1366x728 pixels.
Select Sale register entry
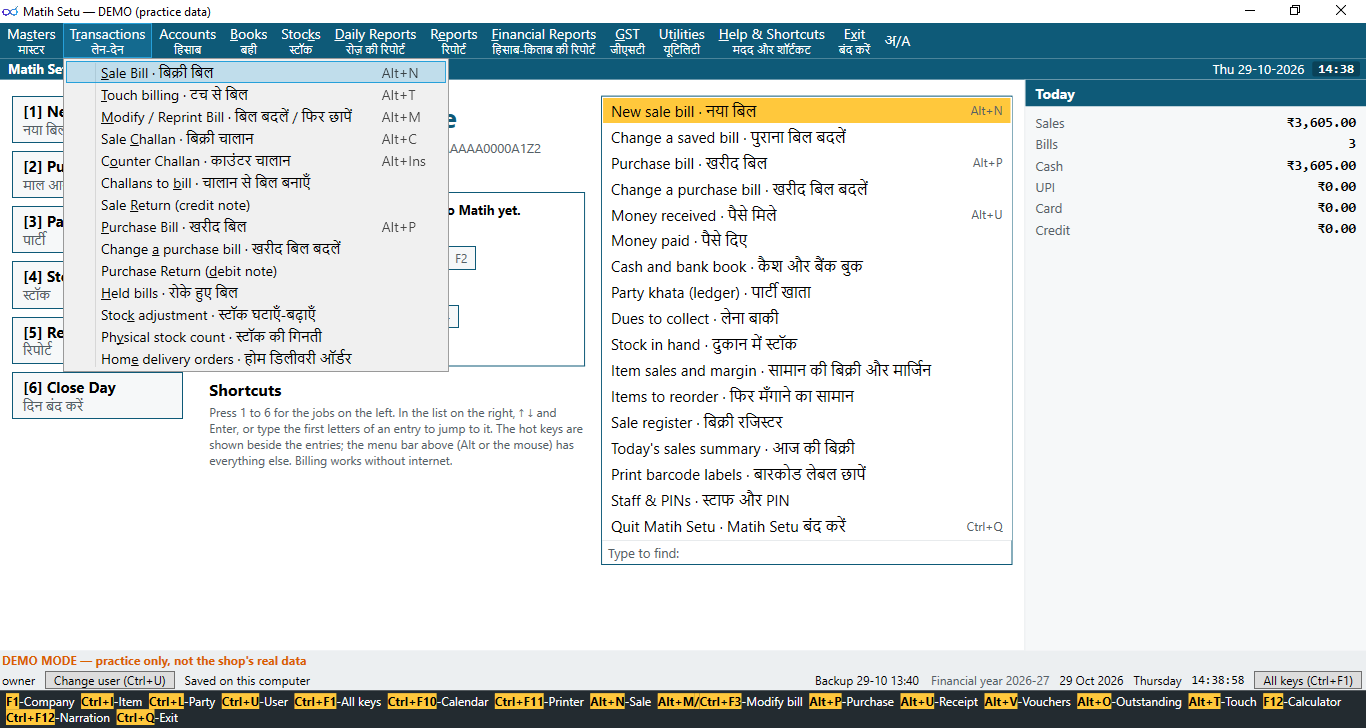[807, 423]
